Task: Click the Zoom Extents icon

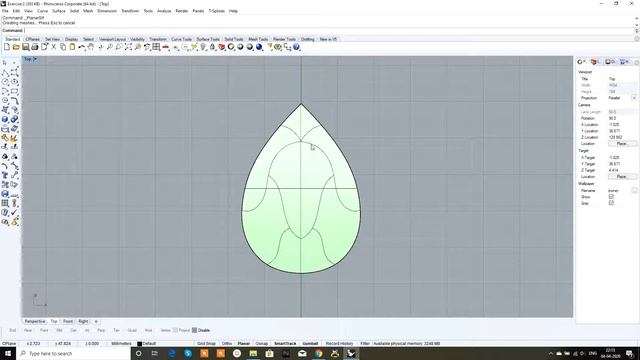Action: (x=128, y=47)
